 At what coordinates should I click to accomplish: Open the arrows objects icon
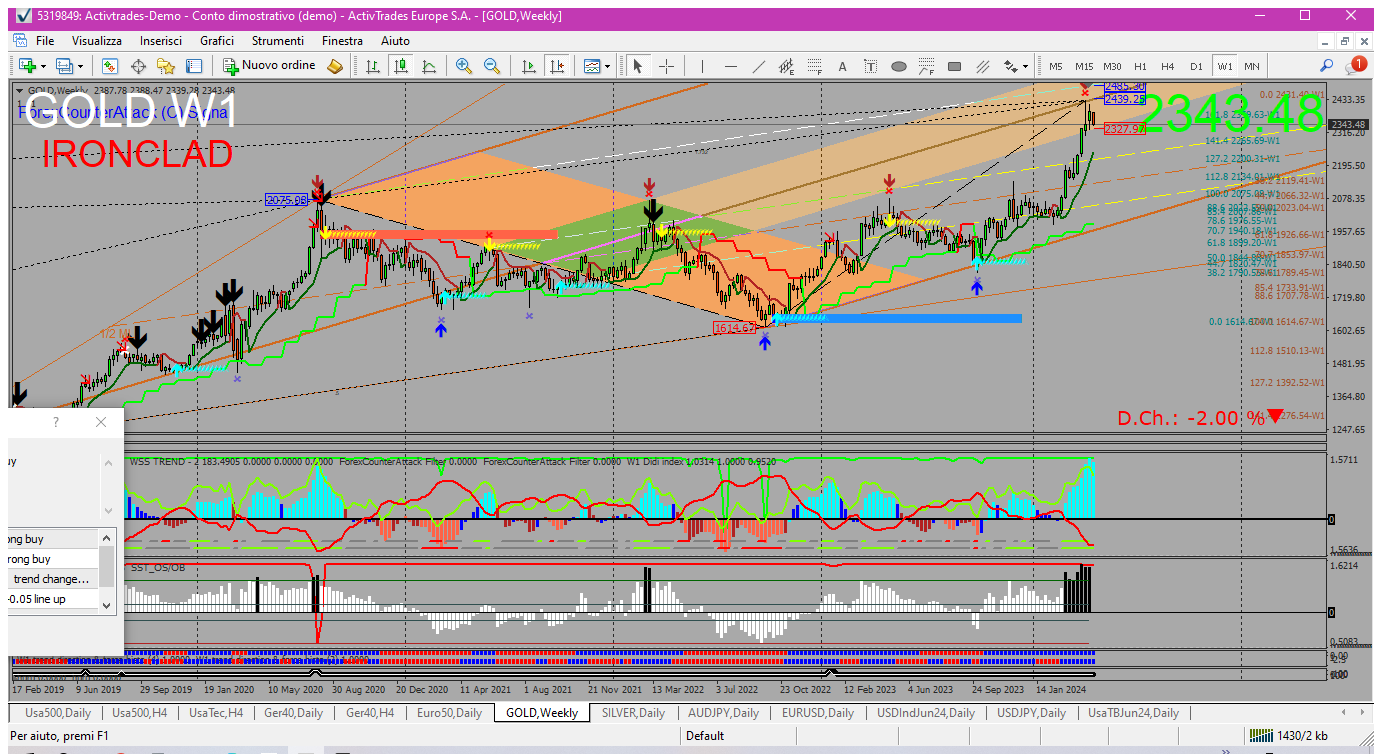click(x=1010, y=66)
